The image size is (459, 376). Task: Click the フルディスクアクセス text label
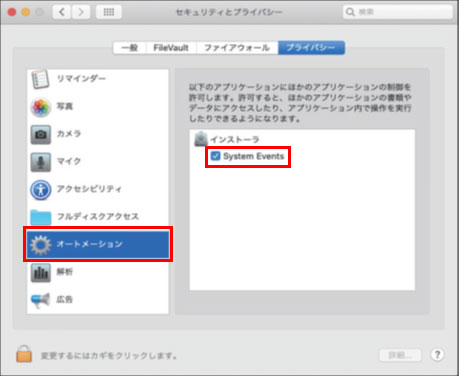pos(98,217)
